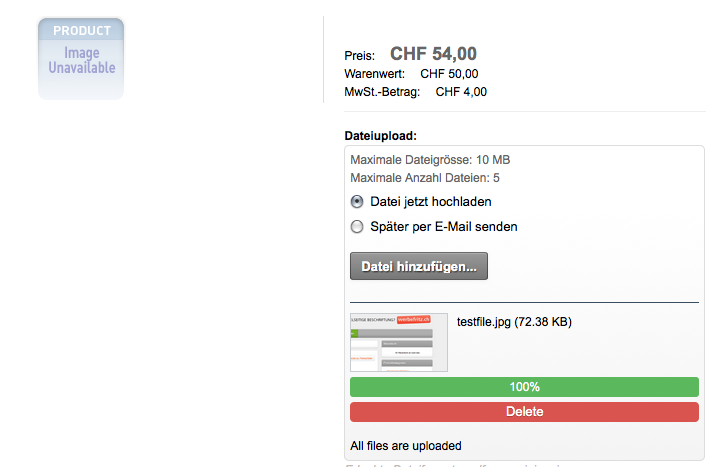The image size is (713, 467).
Task: Click the MwSt.-Betrag amount CHF 4,00
Action: (x=461, y=92)
